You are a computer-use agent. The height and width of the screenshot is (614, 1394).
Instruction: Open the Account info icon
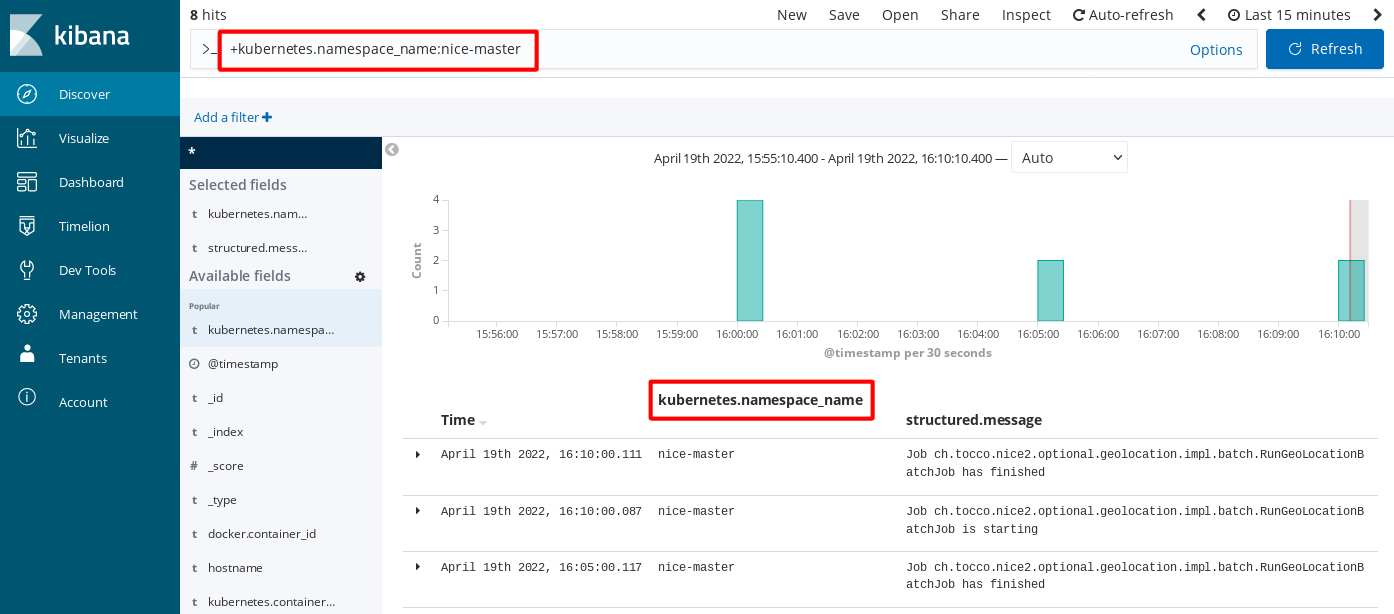coord(27,397)
